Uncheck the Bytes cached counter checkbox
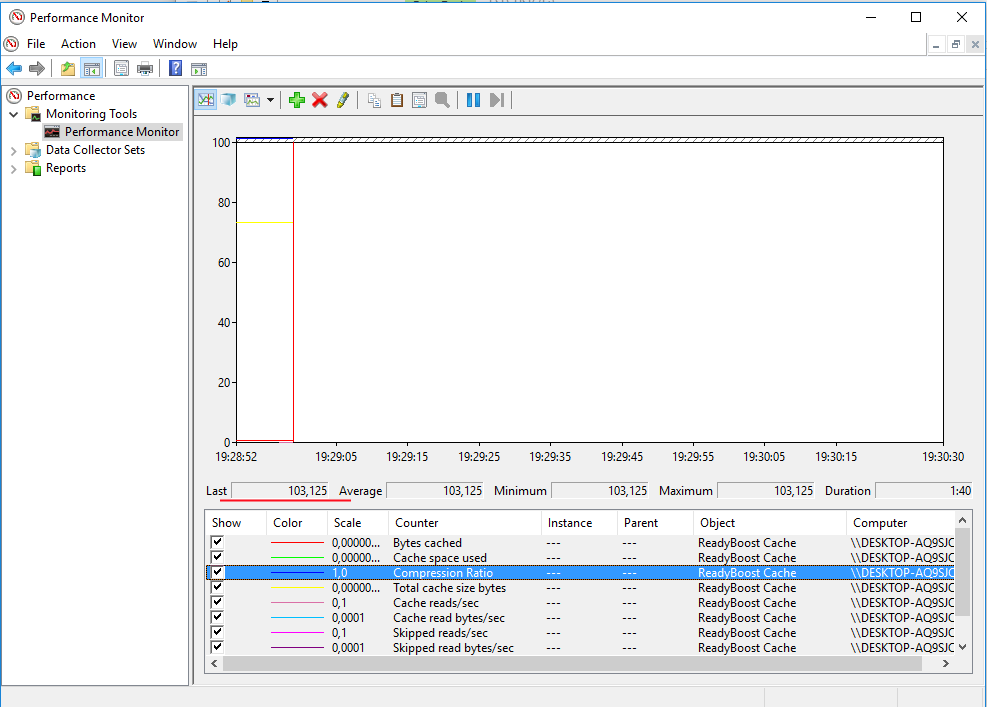The width and height of the screenshot is (987, 707). 217,542
